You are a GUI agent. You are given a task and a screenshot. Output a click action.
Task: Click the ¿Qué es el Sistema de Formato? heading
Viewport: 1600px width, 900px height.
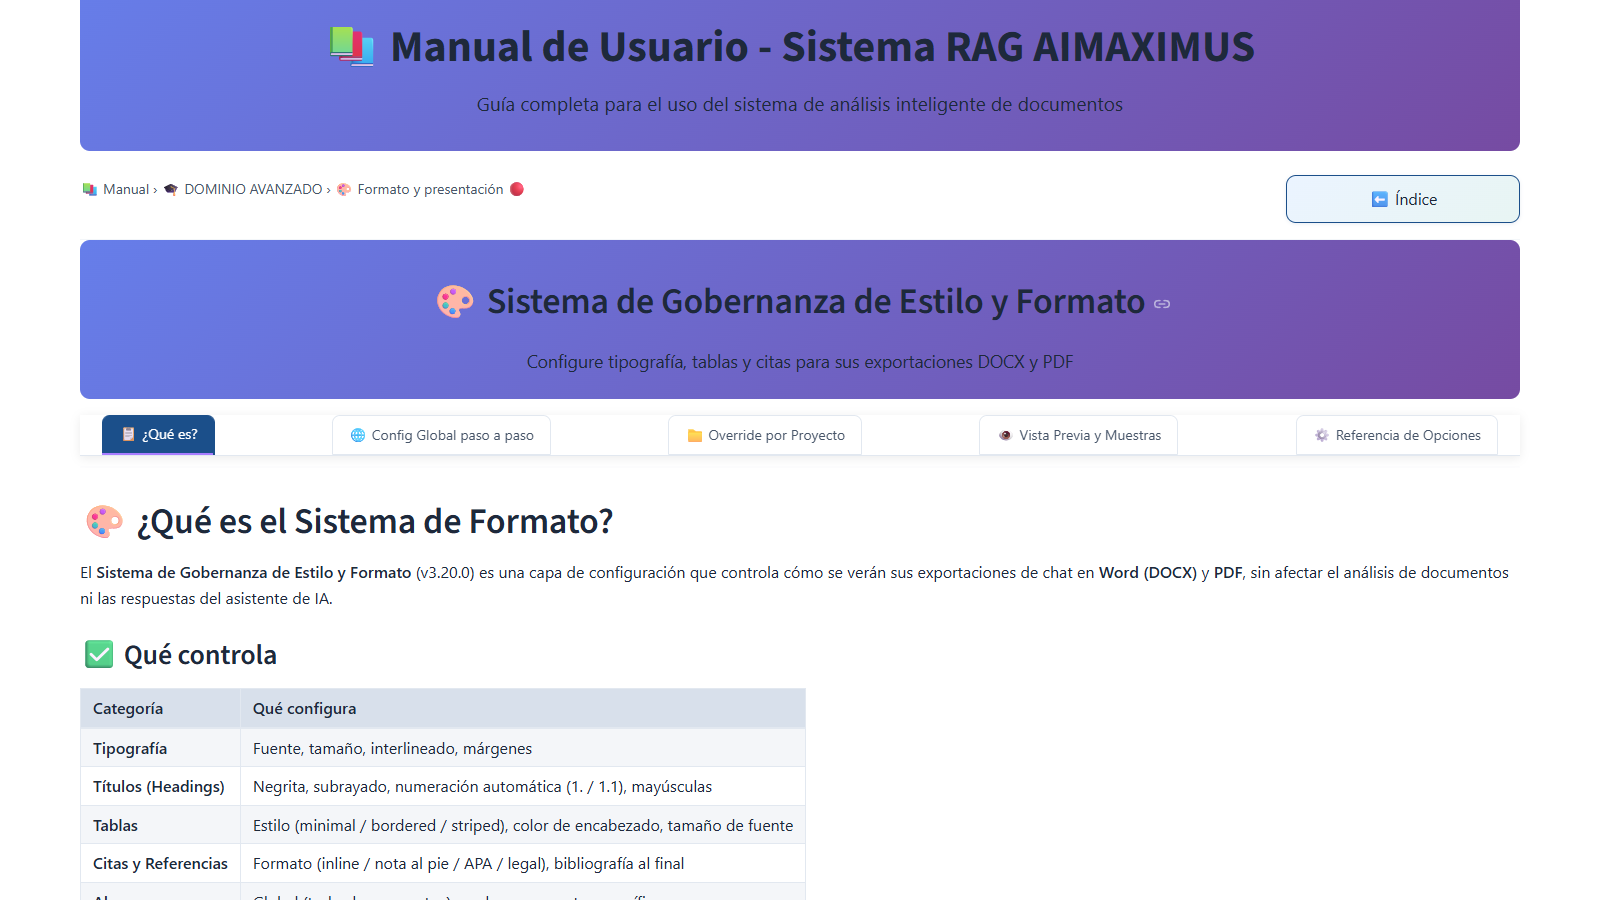(375, 521)
